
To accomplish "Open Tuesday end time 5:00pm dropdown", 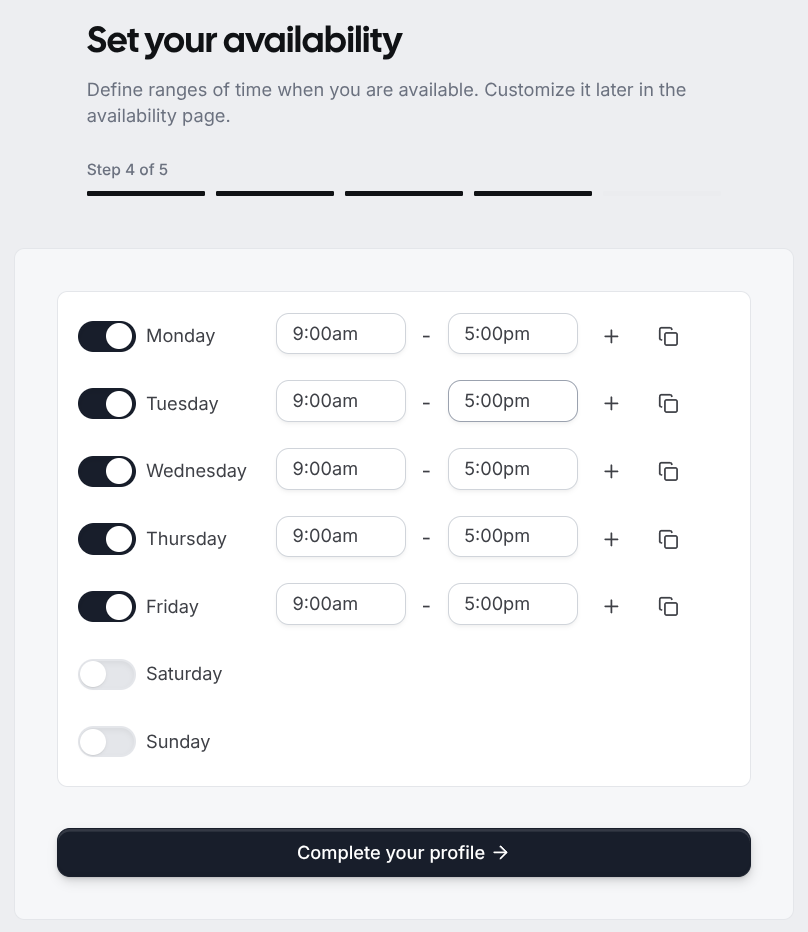I will [513, 401].
